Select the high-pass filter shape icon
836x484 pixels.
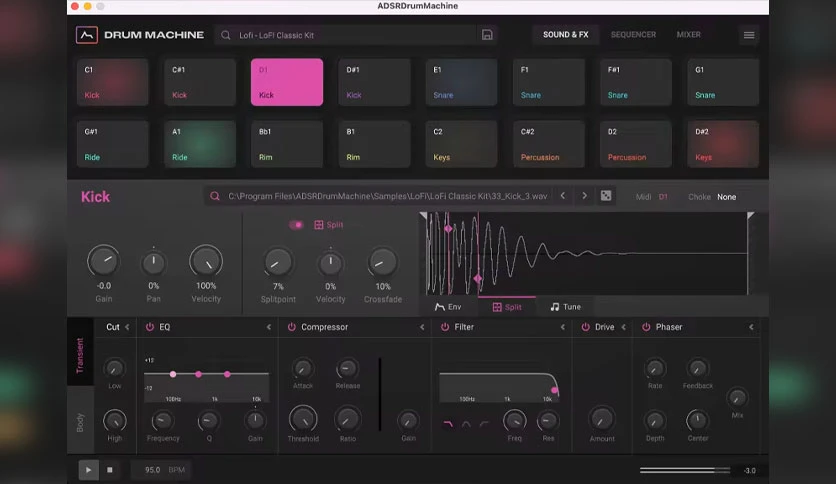(x=484, y=424)
